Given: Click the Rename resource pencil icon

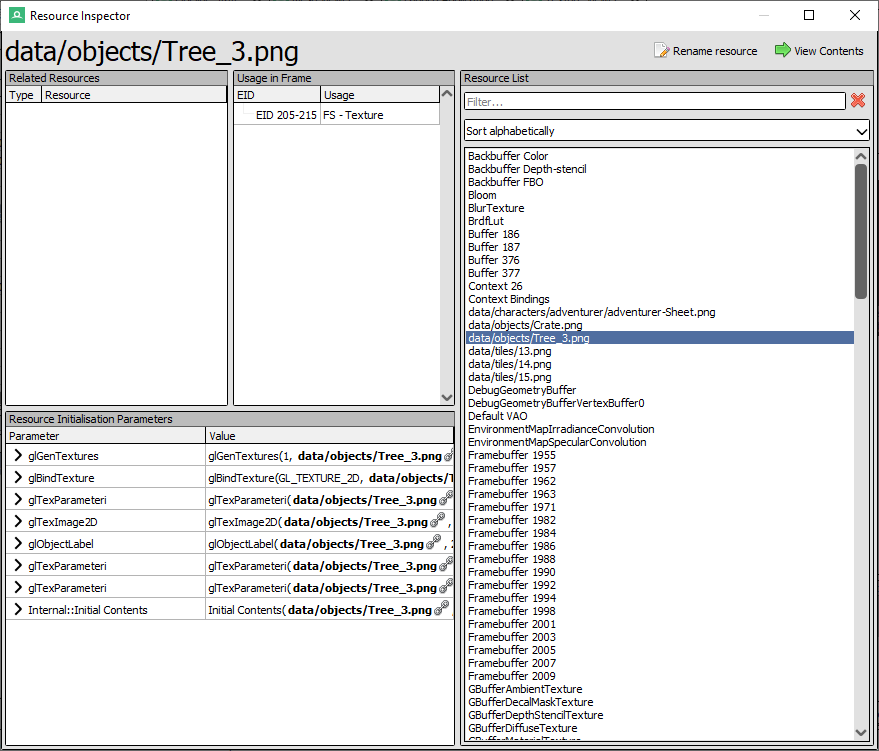Looking at the screenshot, I should pyautogui.click(x=661, y=51).
